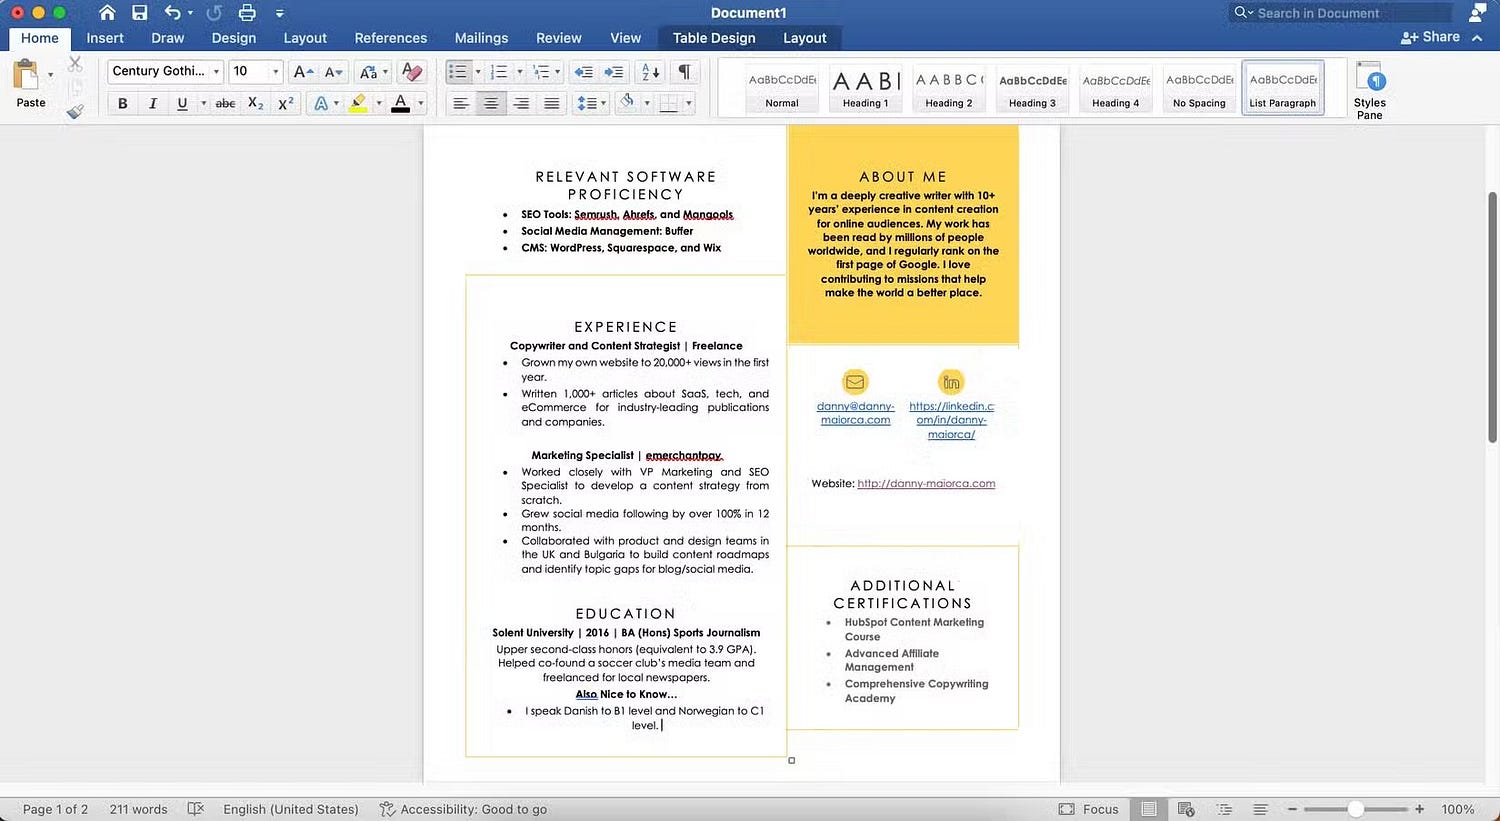This screenshot has width=1500, height=821.
Task: Click the Search in Document field
Action: (x=1340, y=13)
